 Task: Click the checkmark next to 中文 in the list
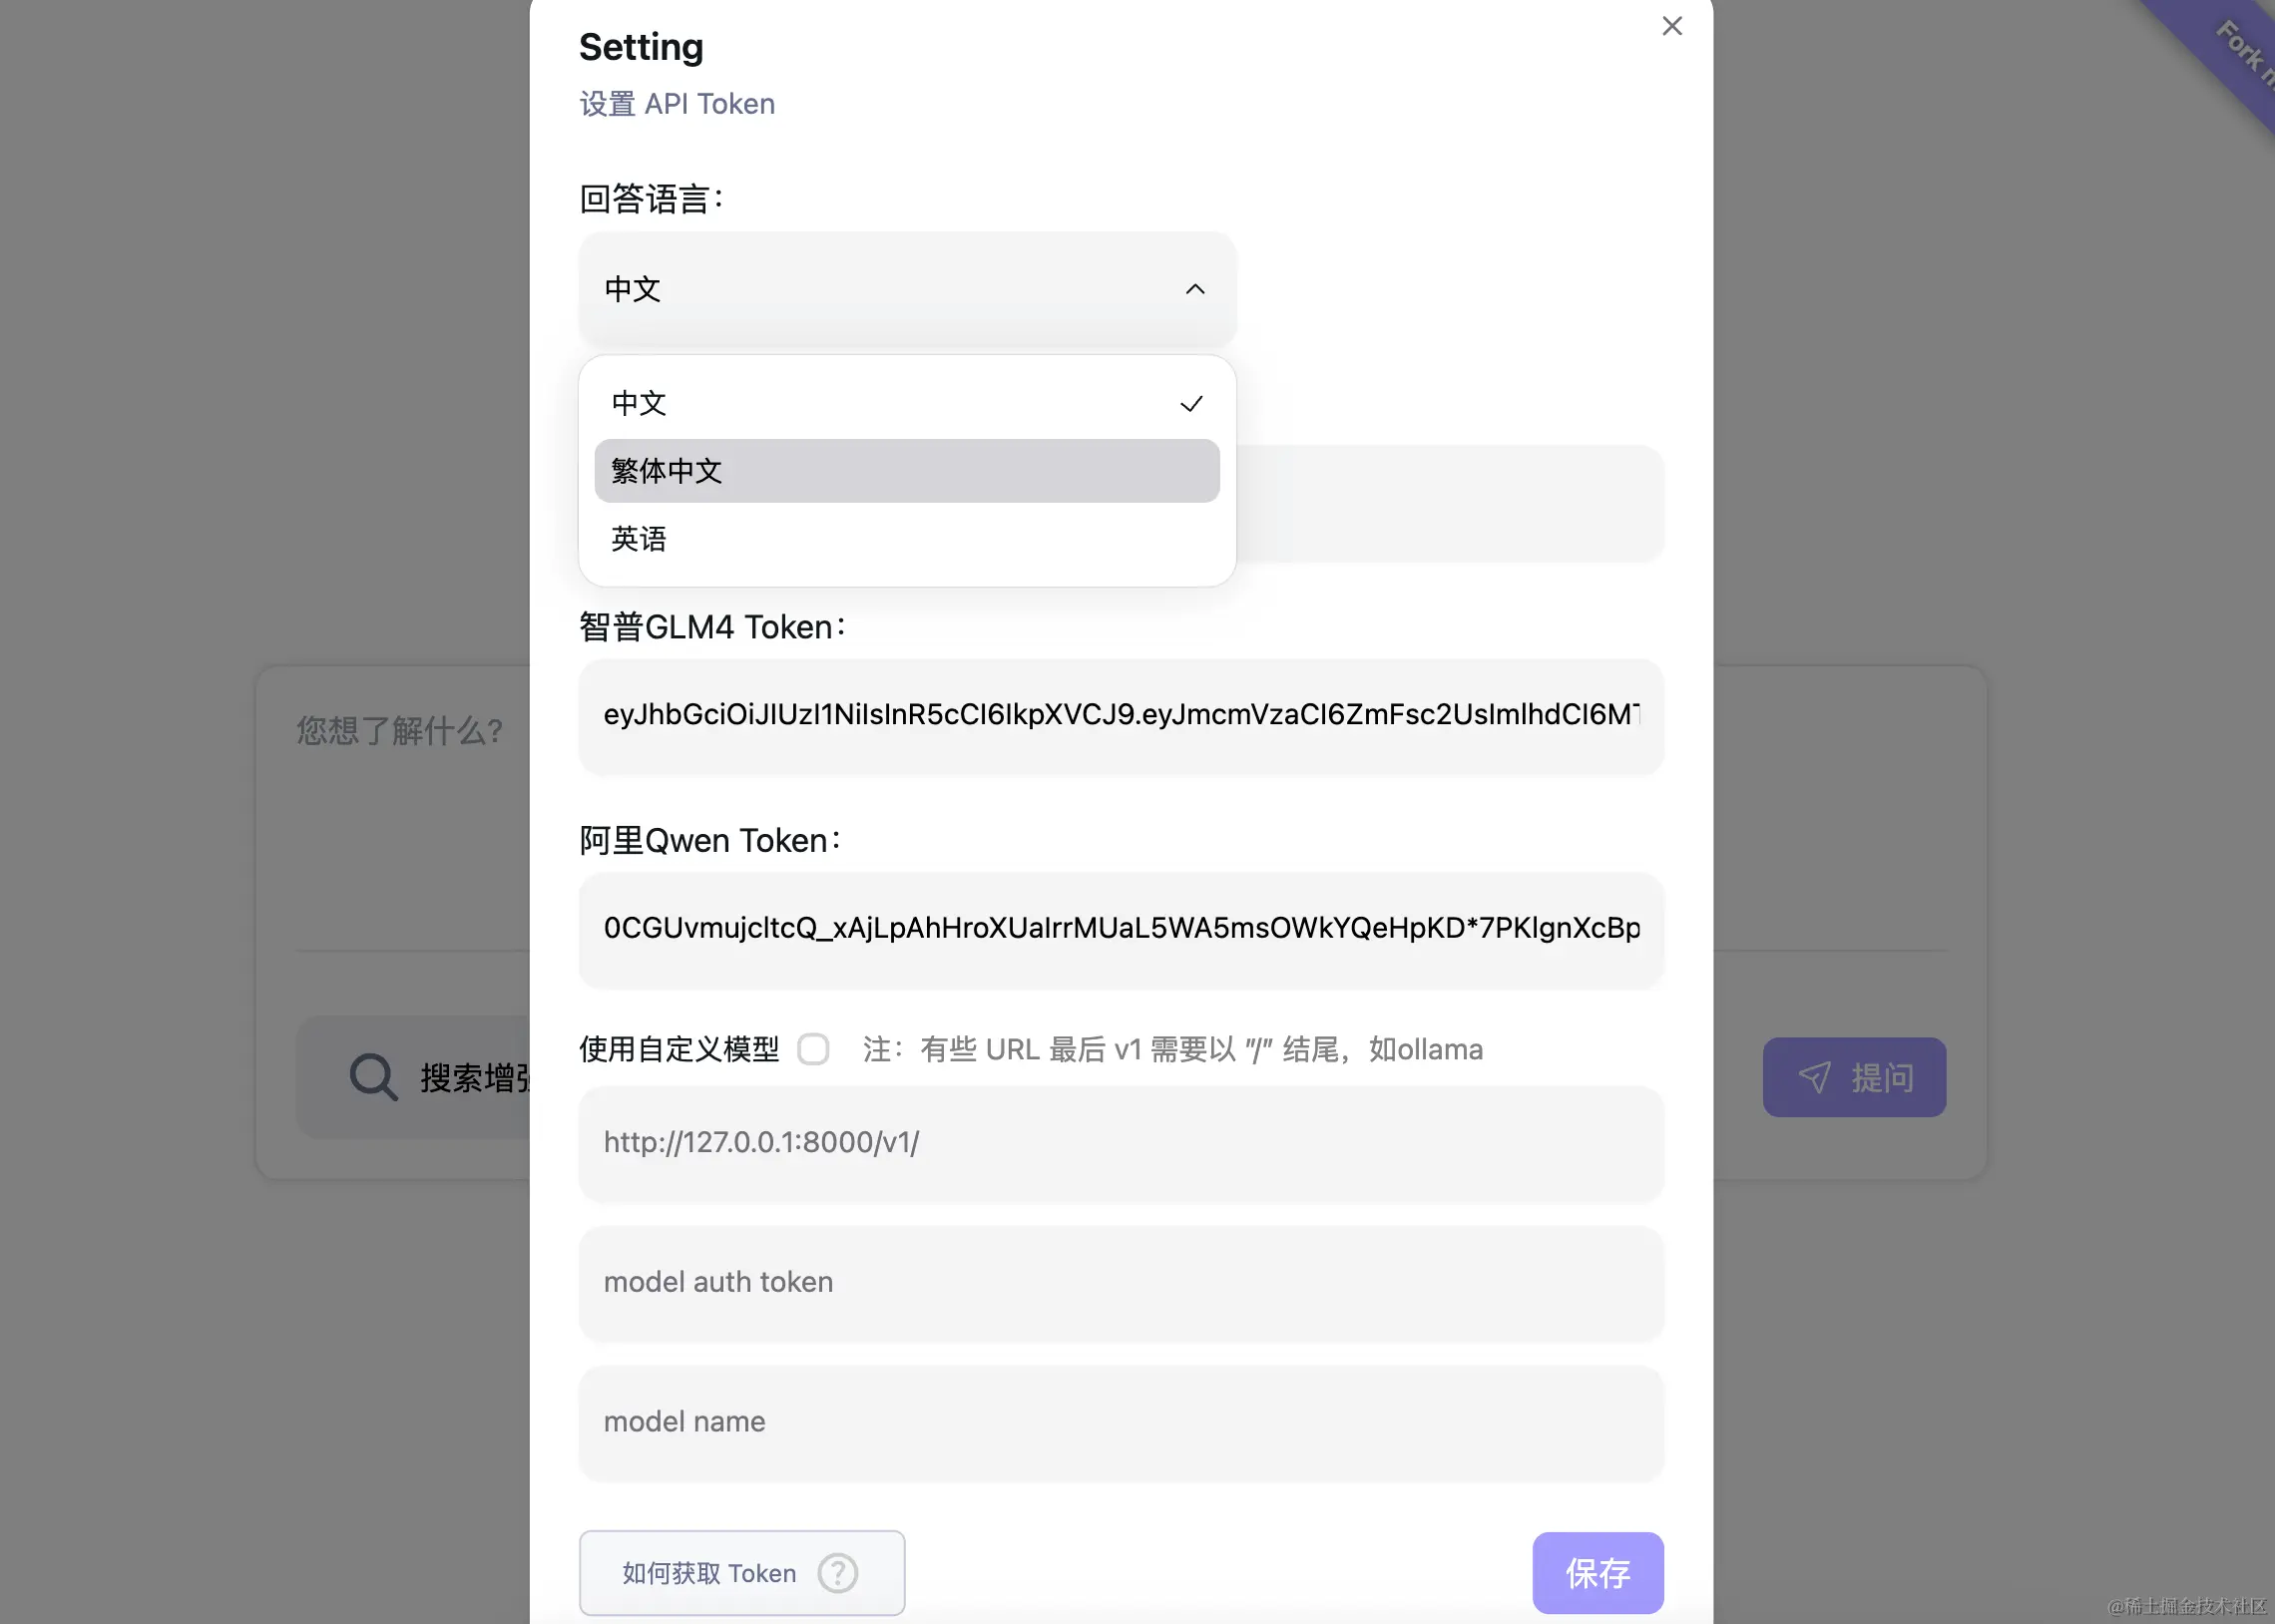click(x=1192, y=403)
